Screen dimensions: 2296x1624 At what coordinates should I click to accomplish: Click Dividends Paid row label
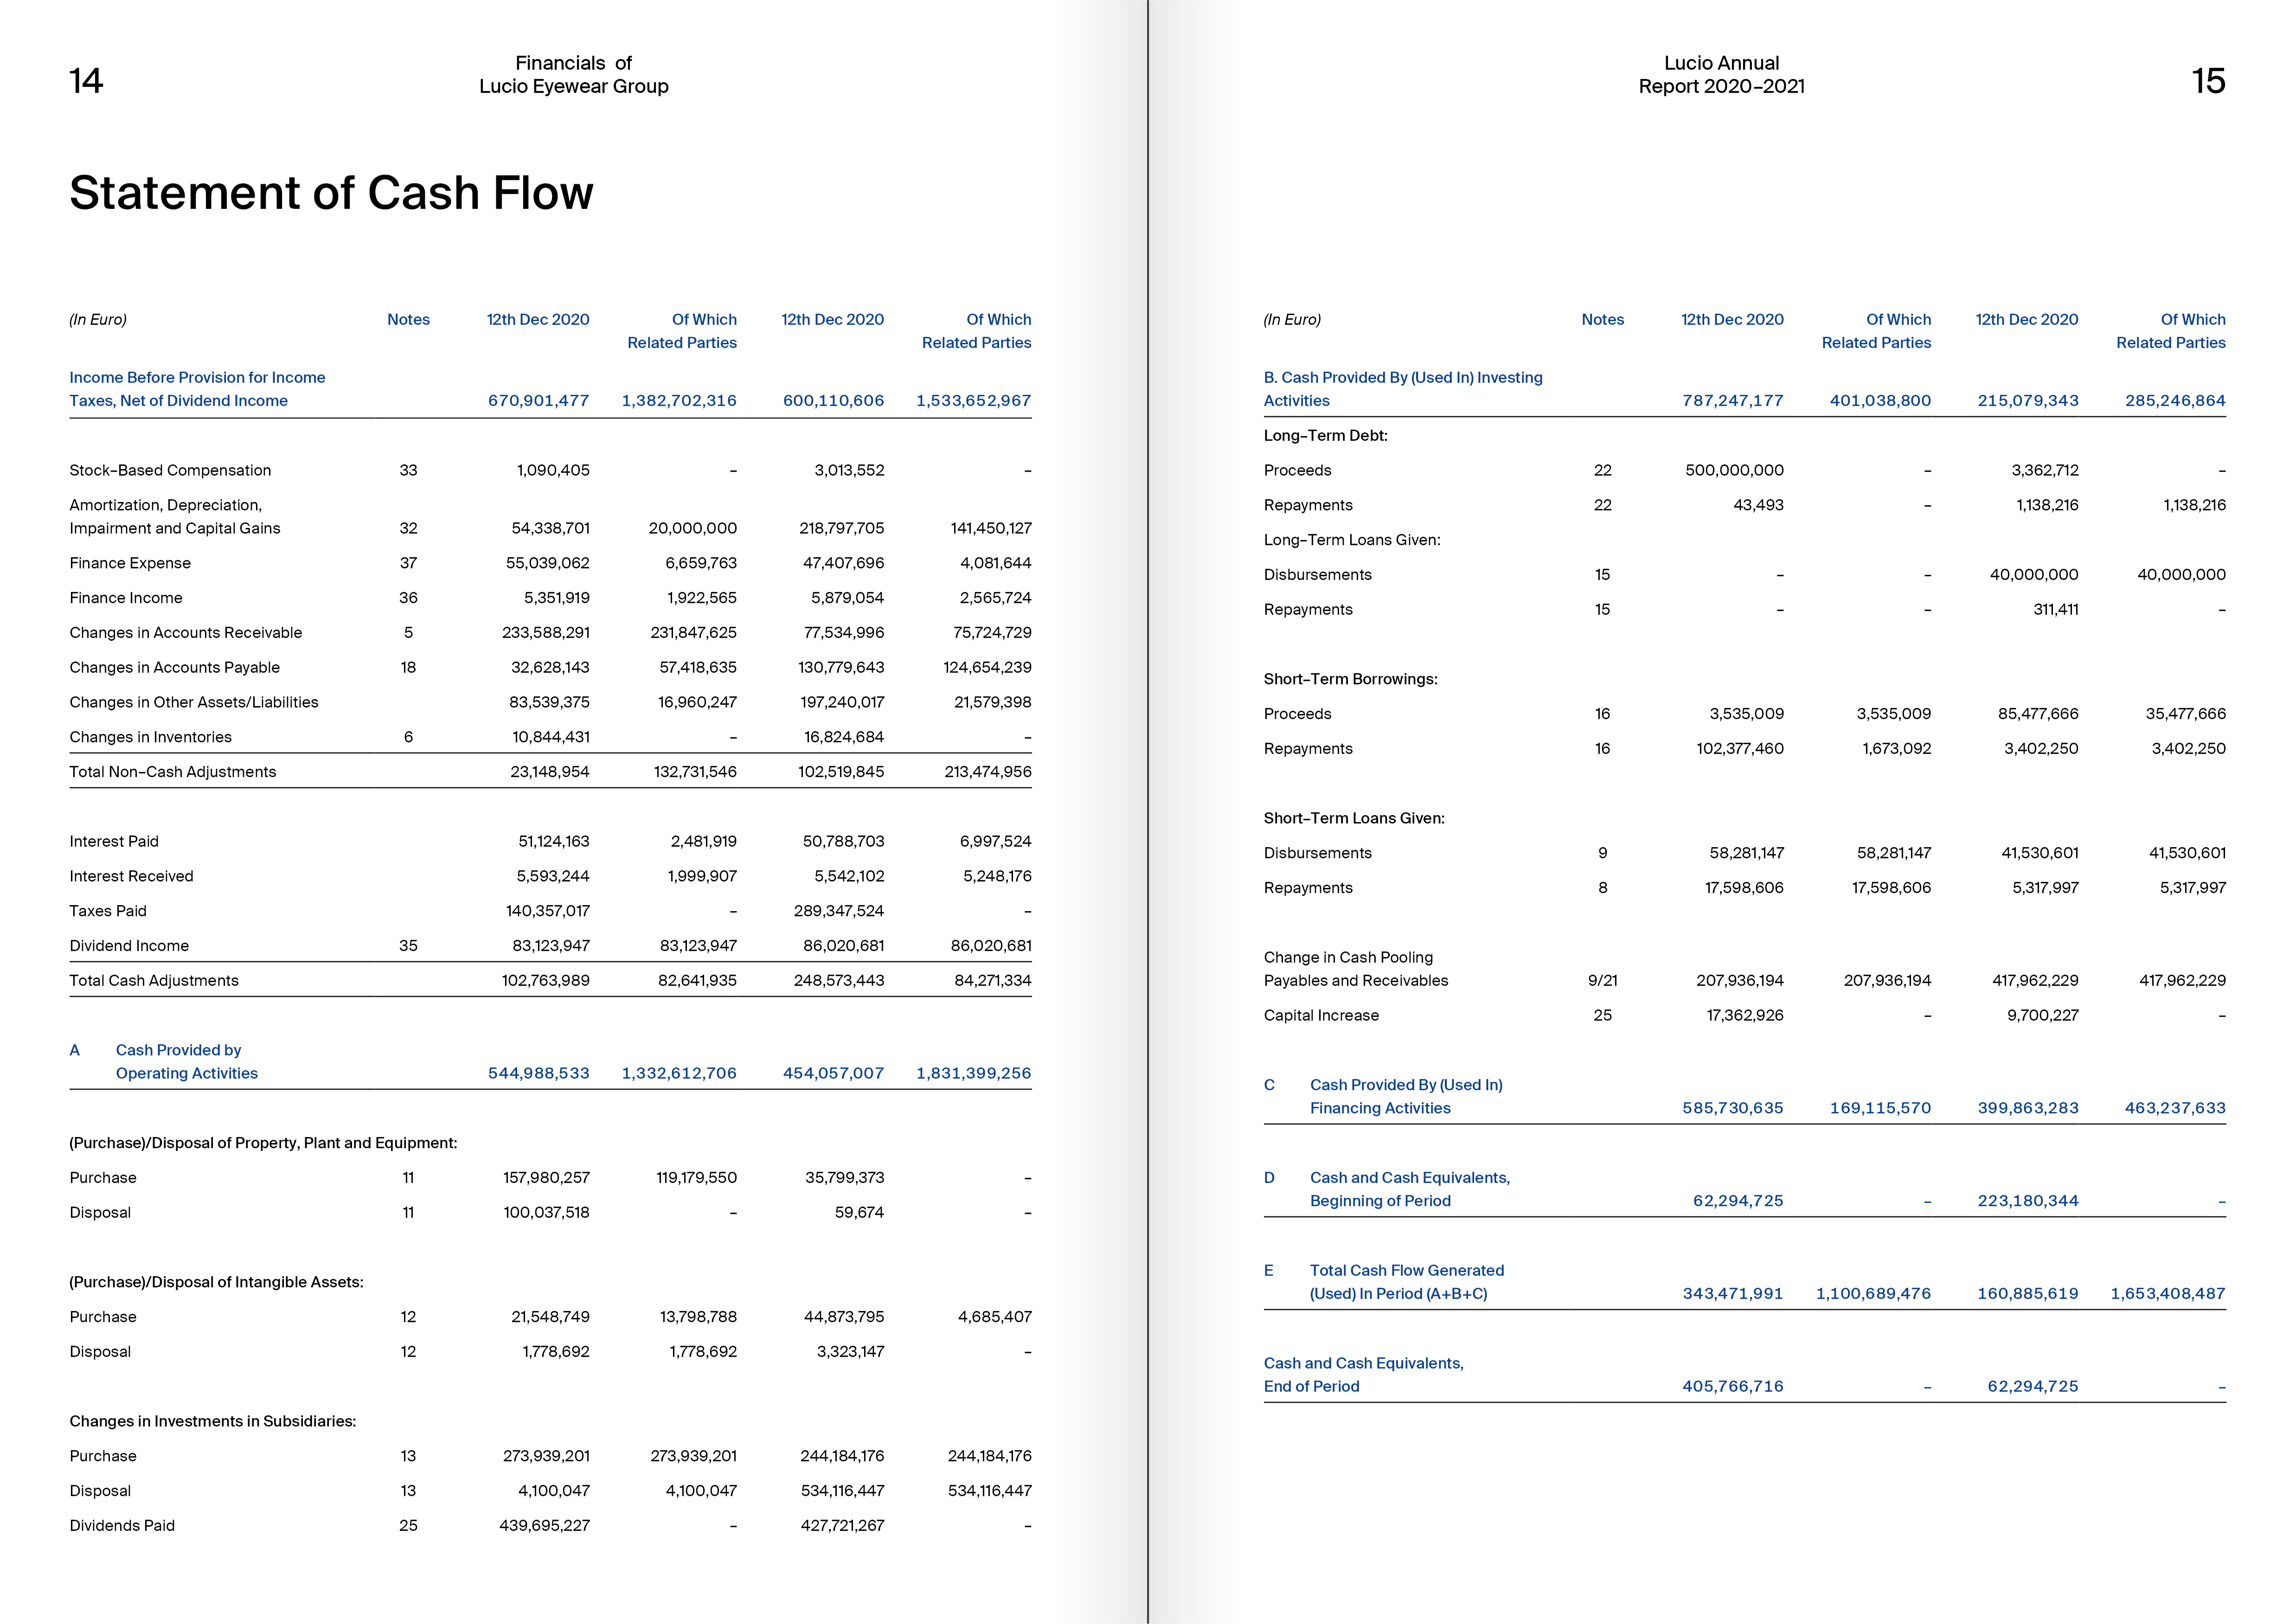122,1526
